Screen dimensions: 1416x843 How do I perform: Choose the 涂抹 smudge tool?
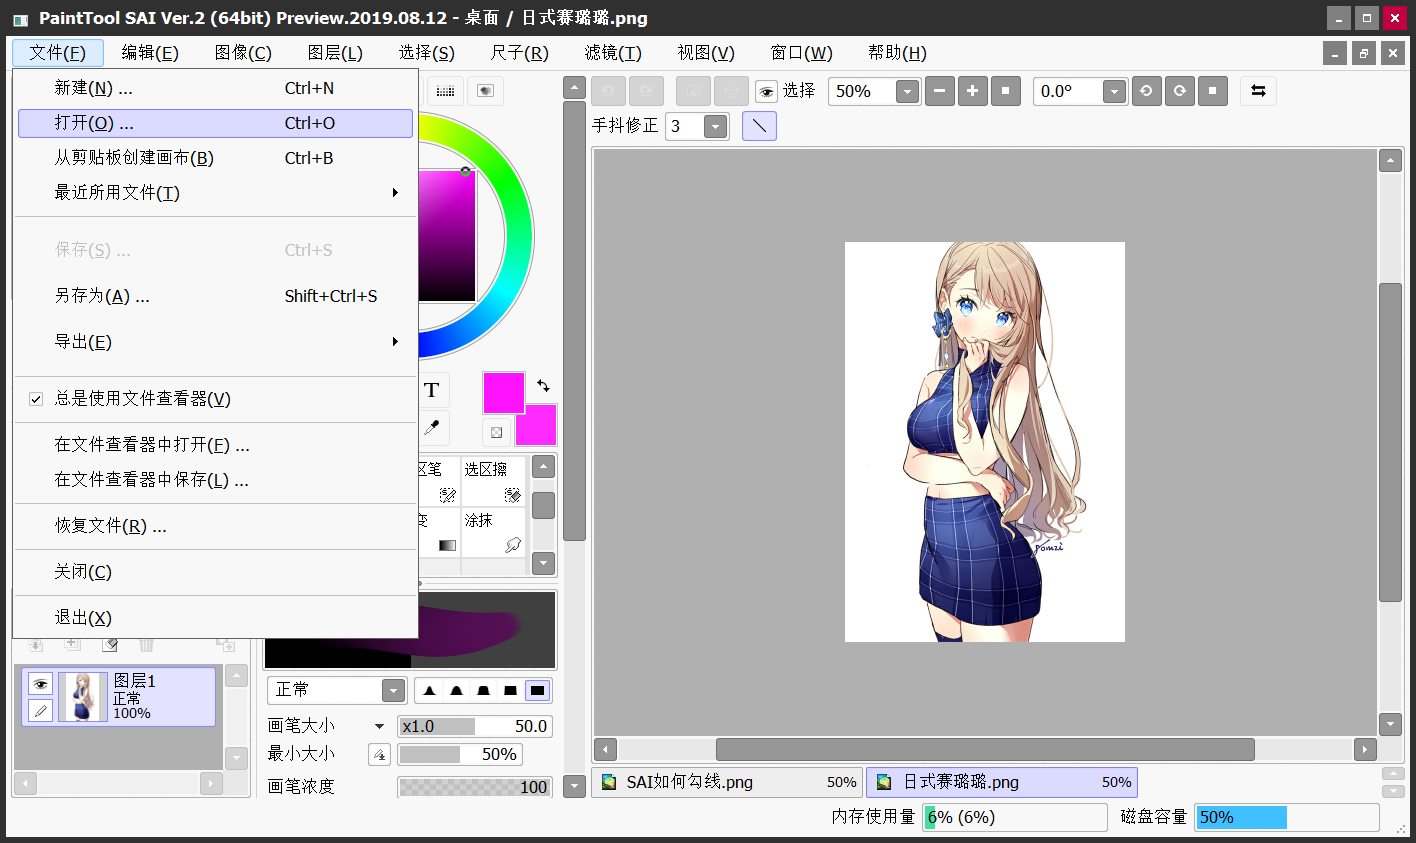493,532
